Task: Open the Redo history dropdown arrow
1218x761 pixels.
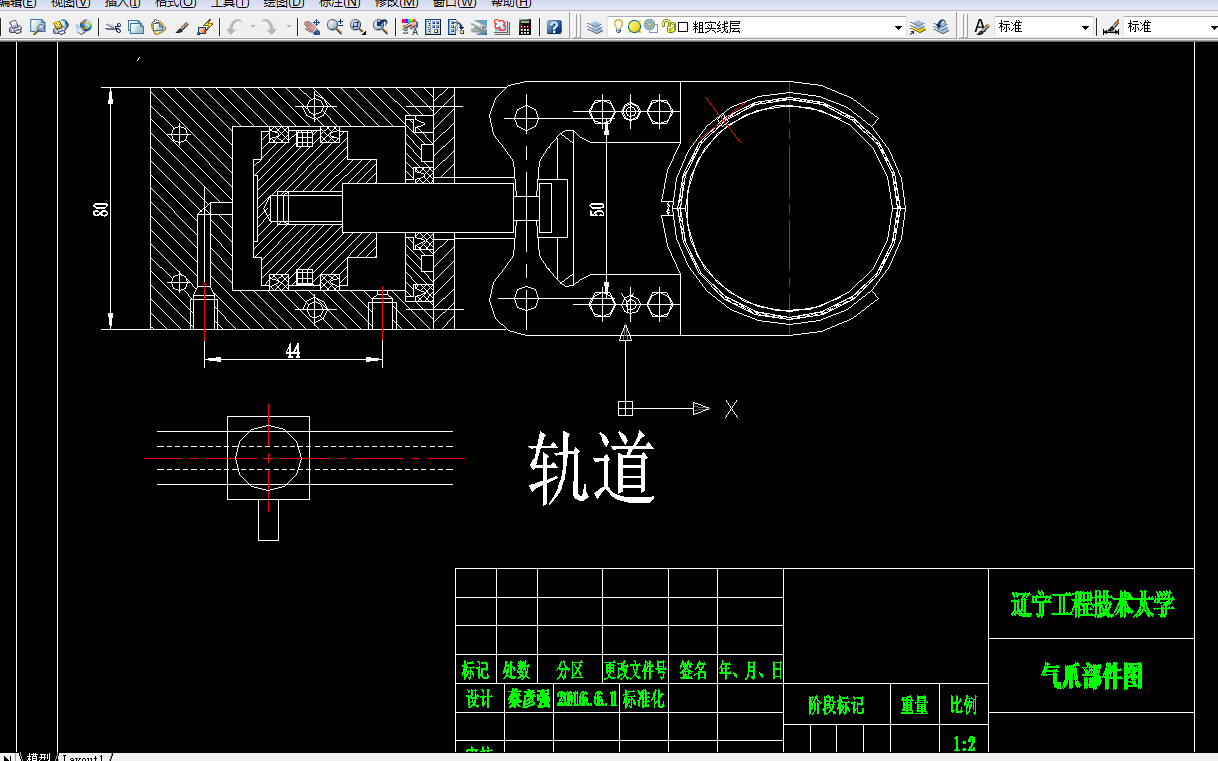Action: pyautogui.click(x=288, y=27)
